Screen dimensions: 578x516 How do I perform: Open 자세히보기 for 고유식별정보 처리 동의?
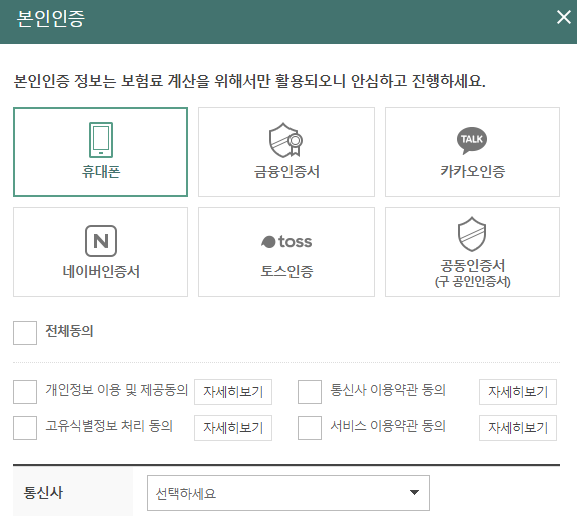[233, 428]
